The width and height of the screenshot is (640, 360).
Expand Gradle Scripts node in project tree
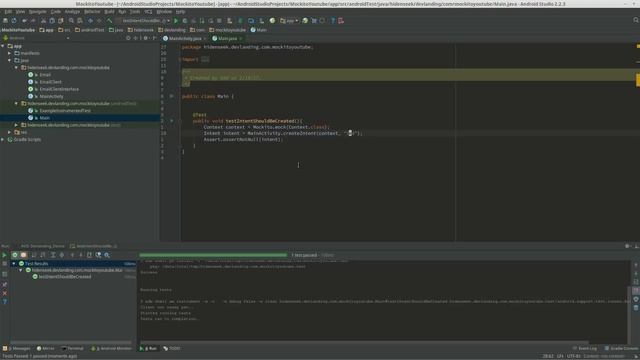(x=3, y=140)
